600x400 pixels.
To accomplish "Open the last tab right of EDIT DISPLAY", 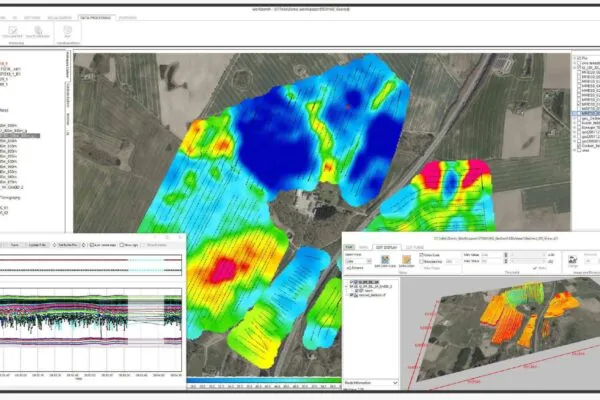I will coord(415,247).
